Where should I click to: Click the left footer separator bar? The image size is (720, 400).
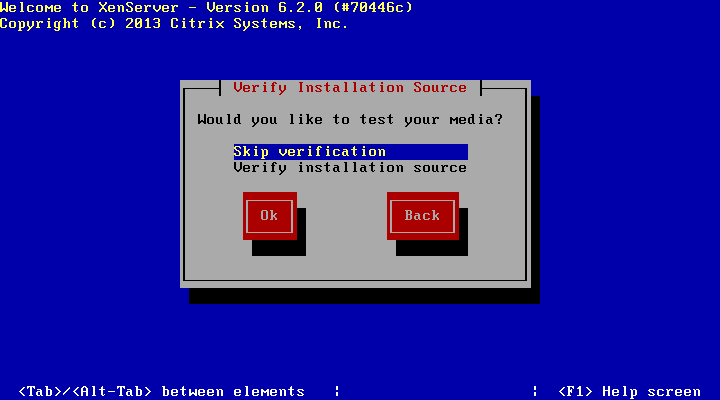(x=337, y=391)
